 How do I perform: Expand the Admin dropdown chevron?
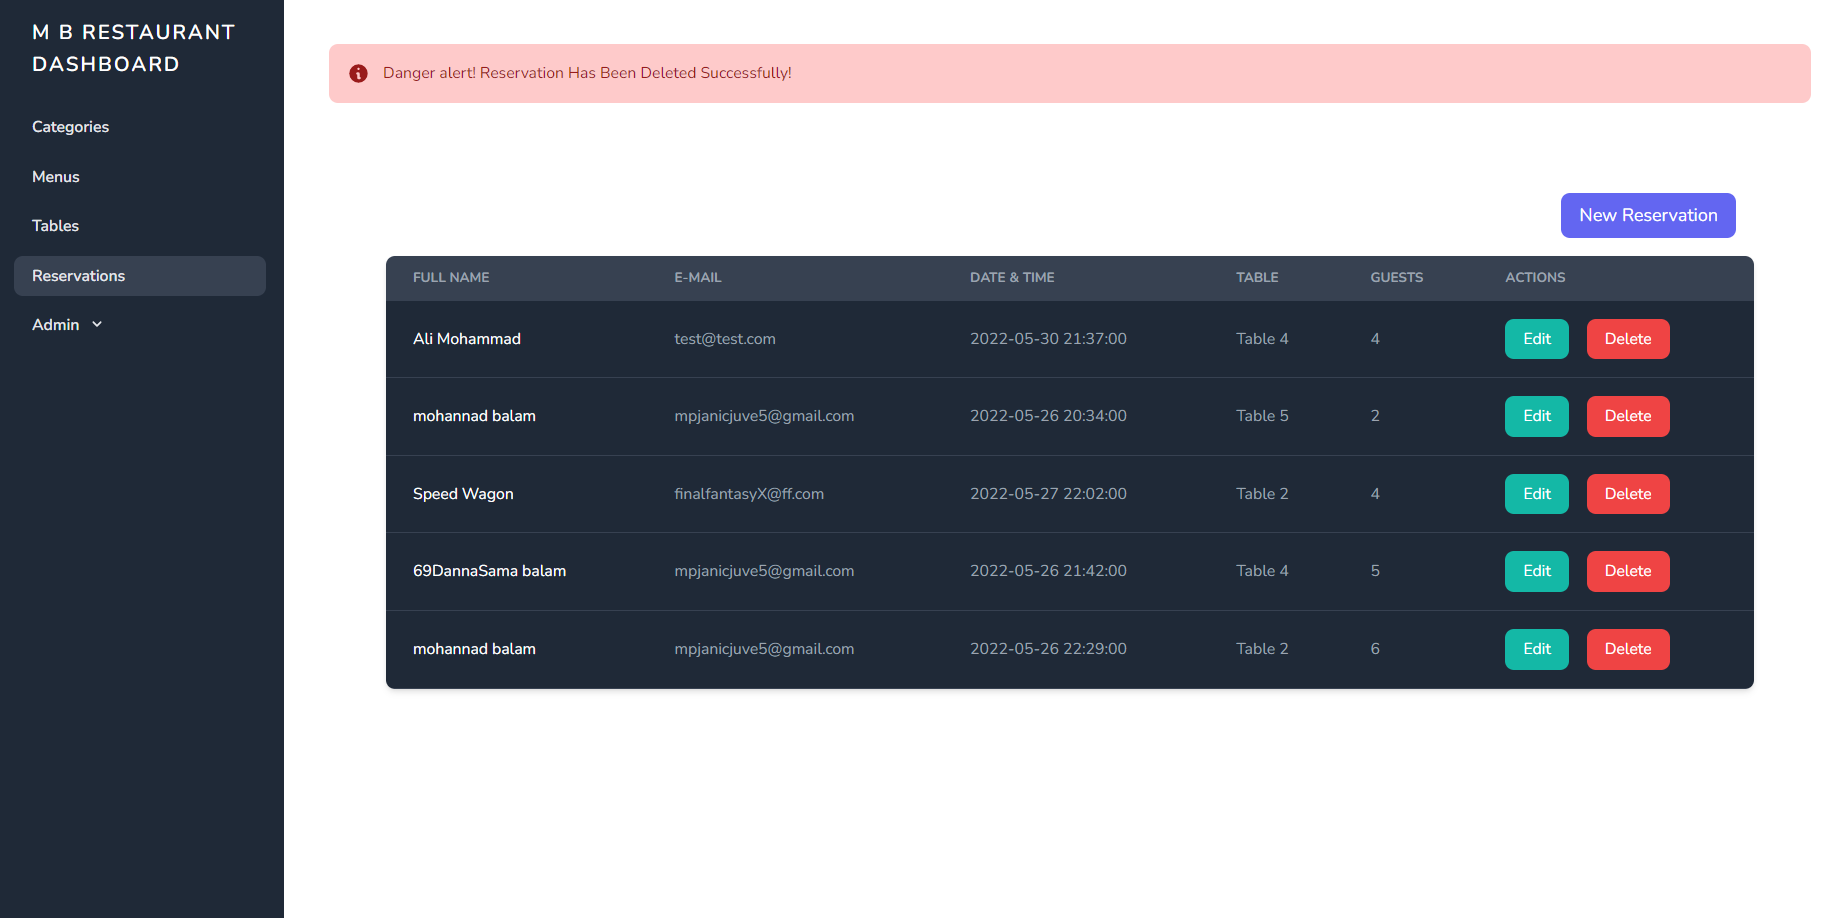(97, 325)
